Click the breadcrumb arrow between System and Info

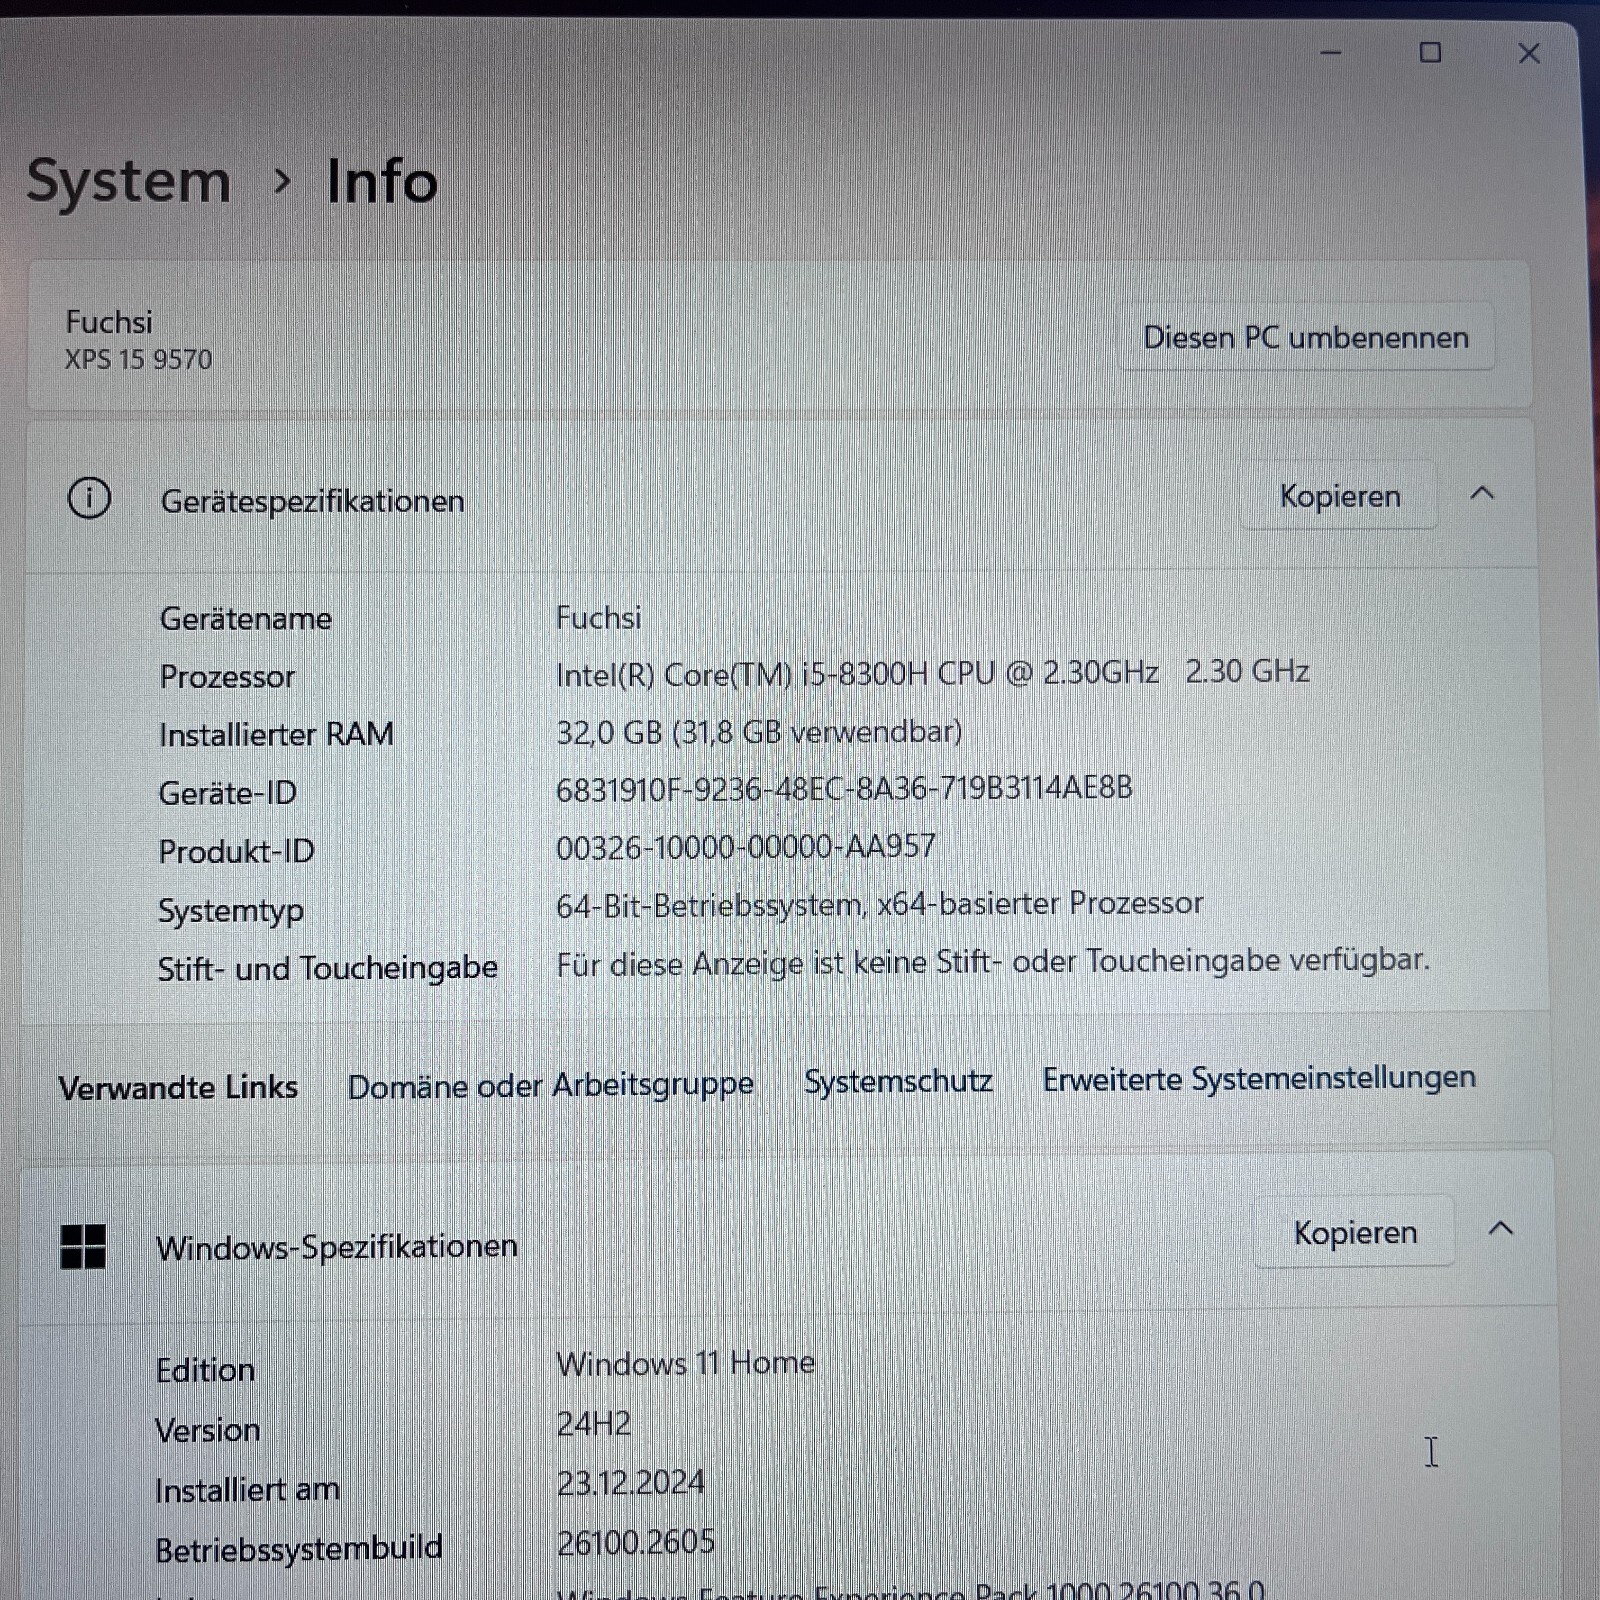[282, 182]
